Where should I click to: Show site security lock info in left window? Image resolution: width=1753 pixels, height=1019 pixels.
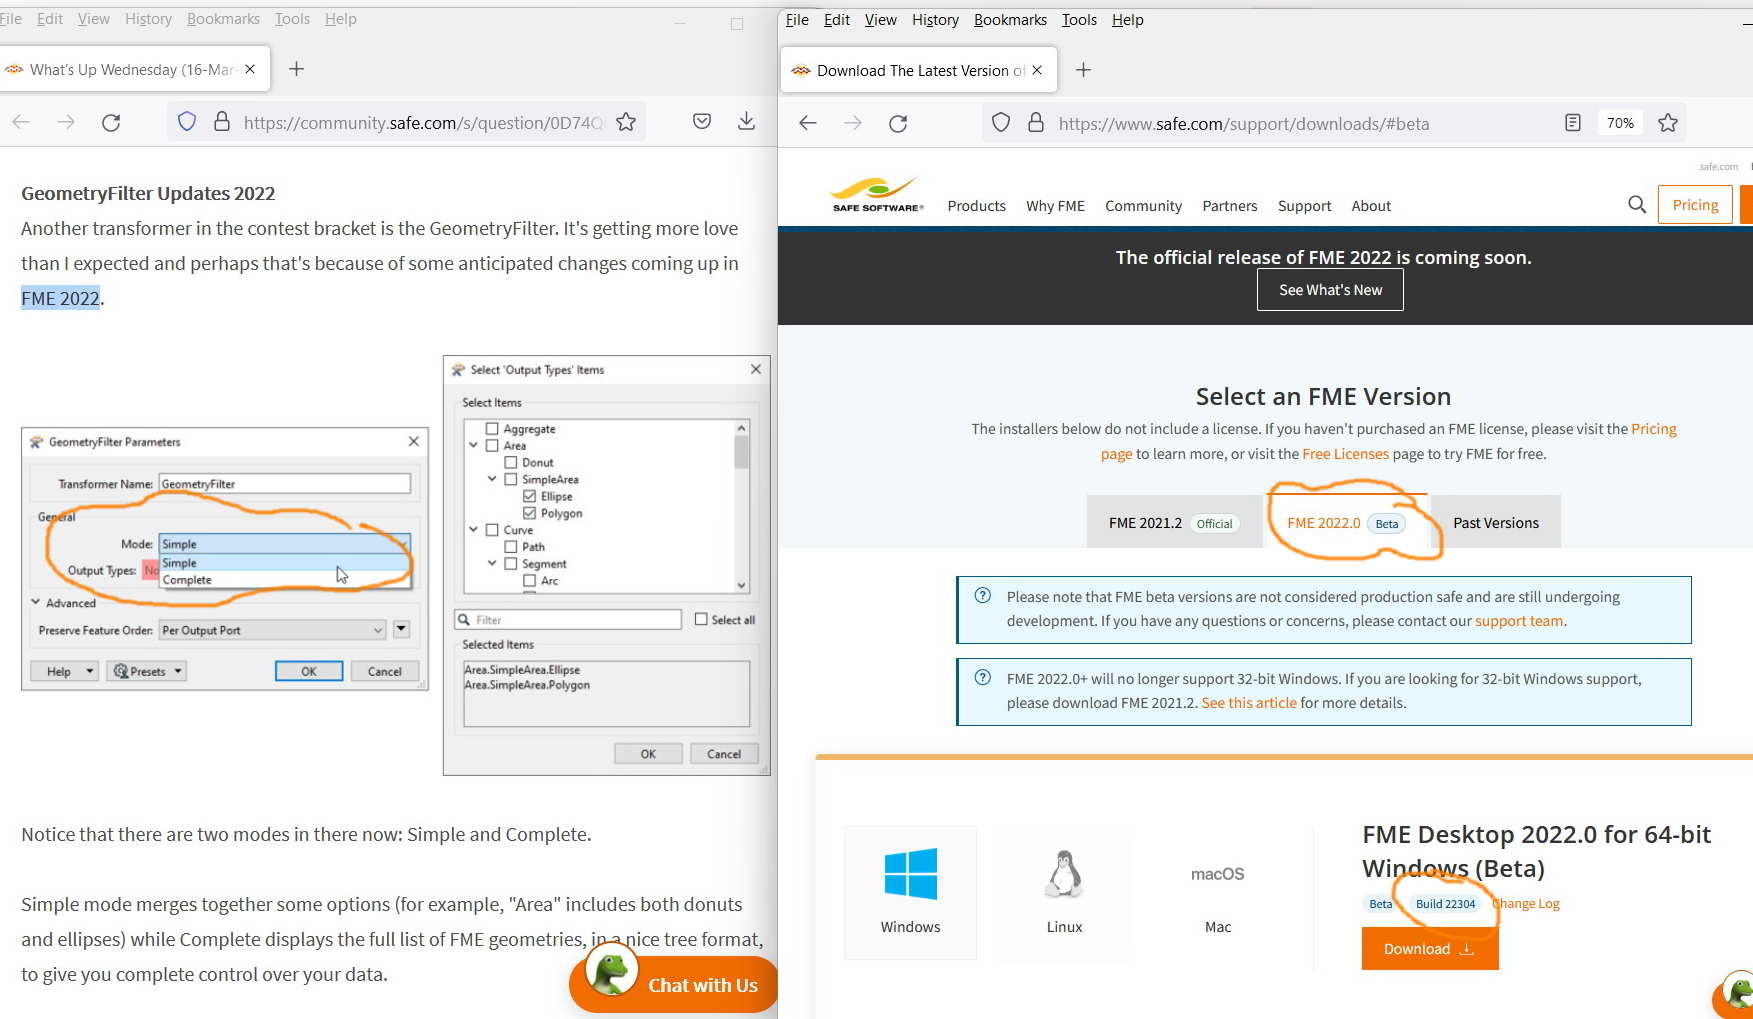[x=222, y=122]
